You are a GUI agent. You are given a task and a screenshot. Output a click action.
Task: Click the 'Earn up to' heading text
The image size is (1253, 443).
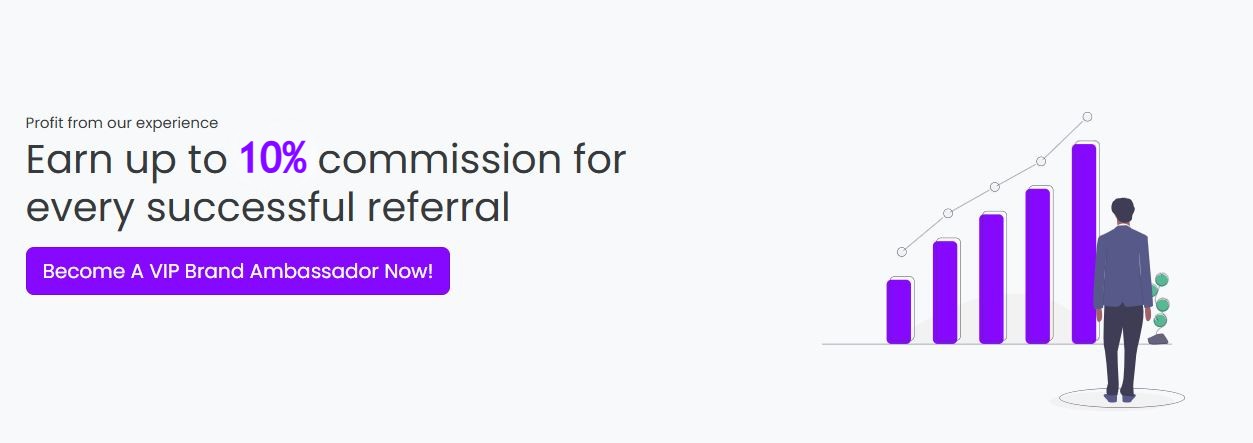click(x=128, y=160)
